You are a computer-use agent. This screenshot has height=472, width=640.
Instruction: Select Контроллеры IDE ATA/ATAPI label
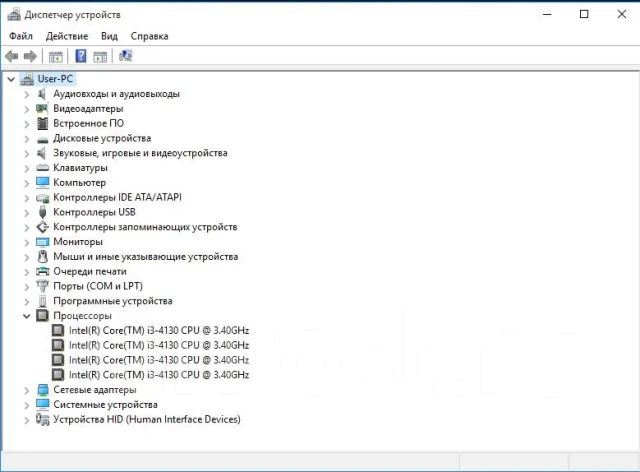coord(118,197)
